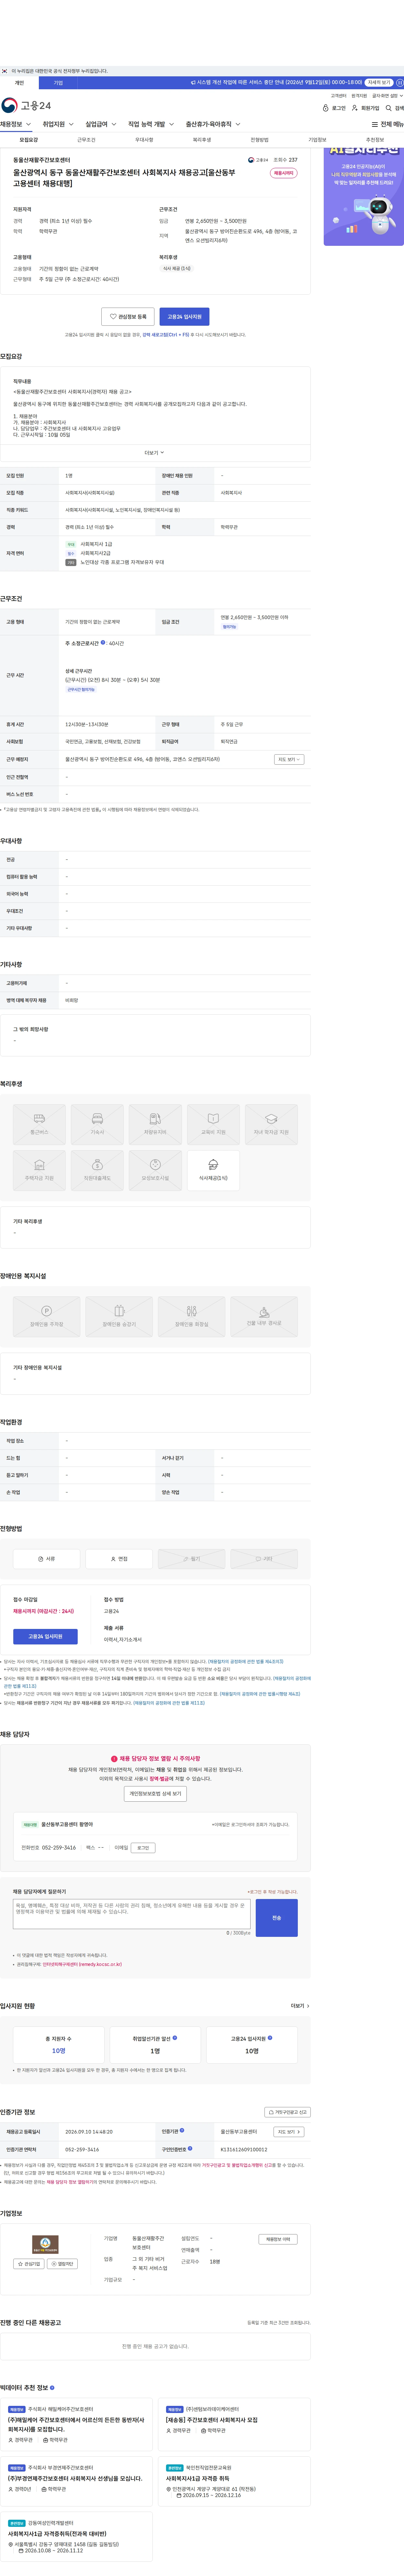Click the 필기 selection method tile
Screen dimensions: 404x2576
(x=191, y=1559)
